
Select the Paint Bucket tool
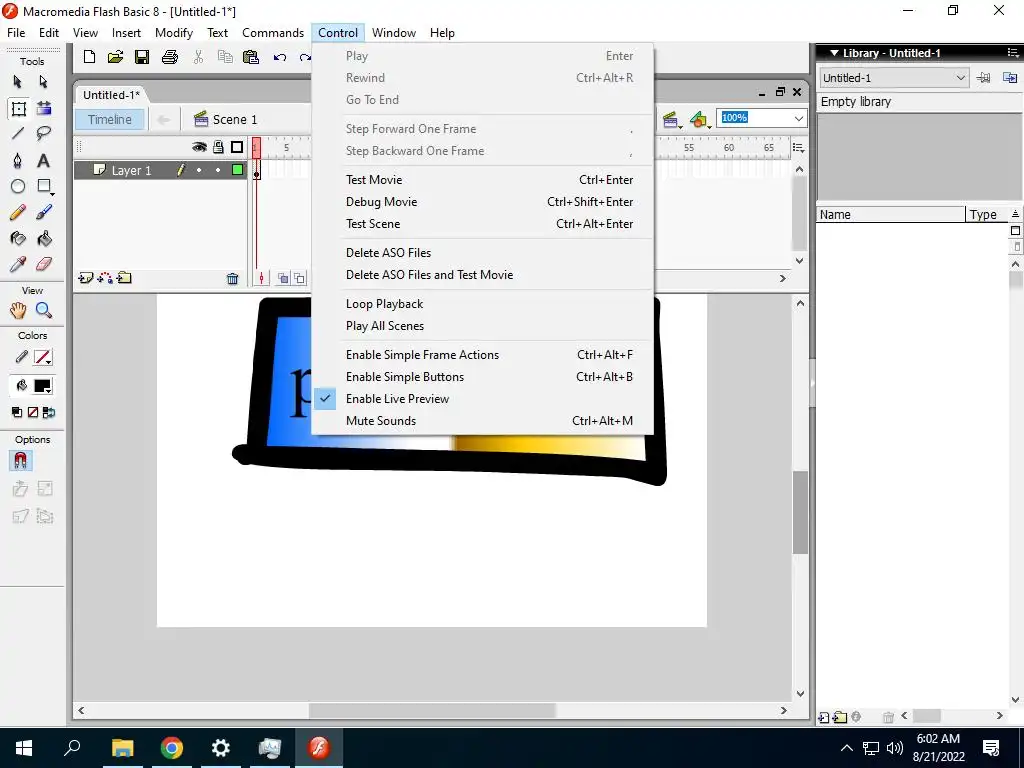coord(44,238)
